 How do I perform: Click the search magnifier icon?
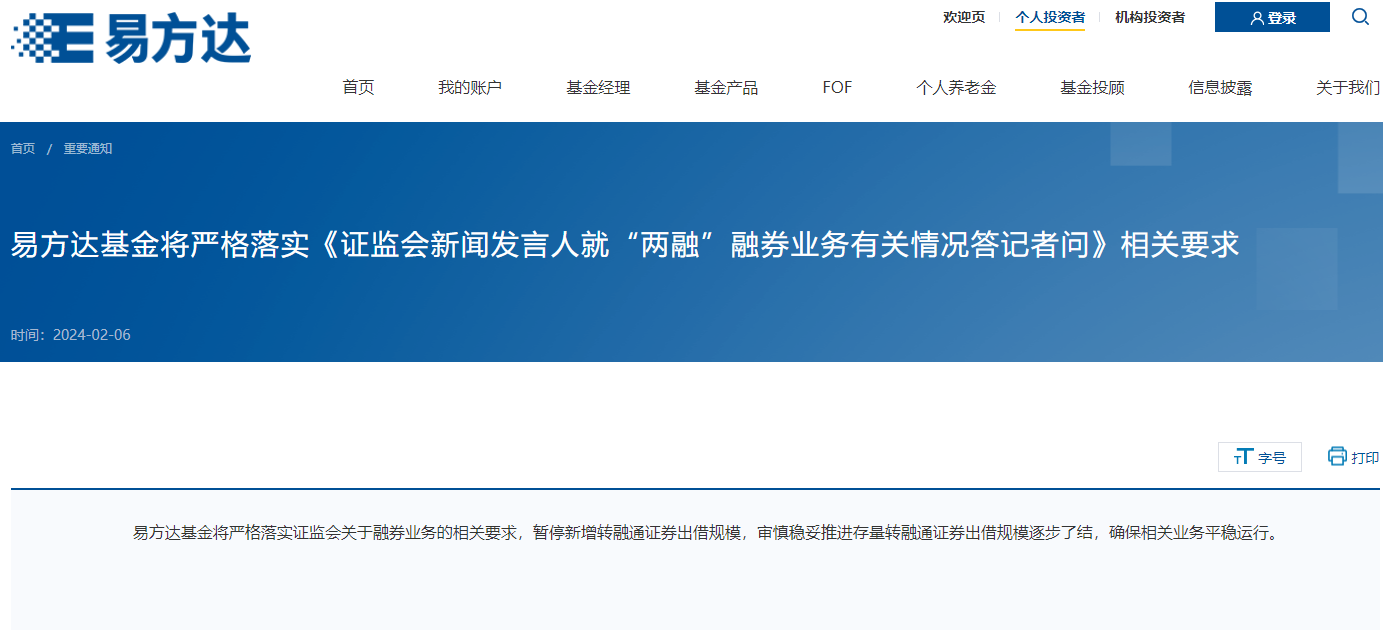[x=1360, y=17]
